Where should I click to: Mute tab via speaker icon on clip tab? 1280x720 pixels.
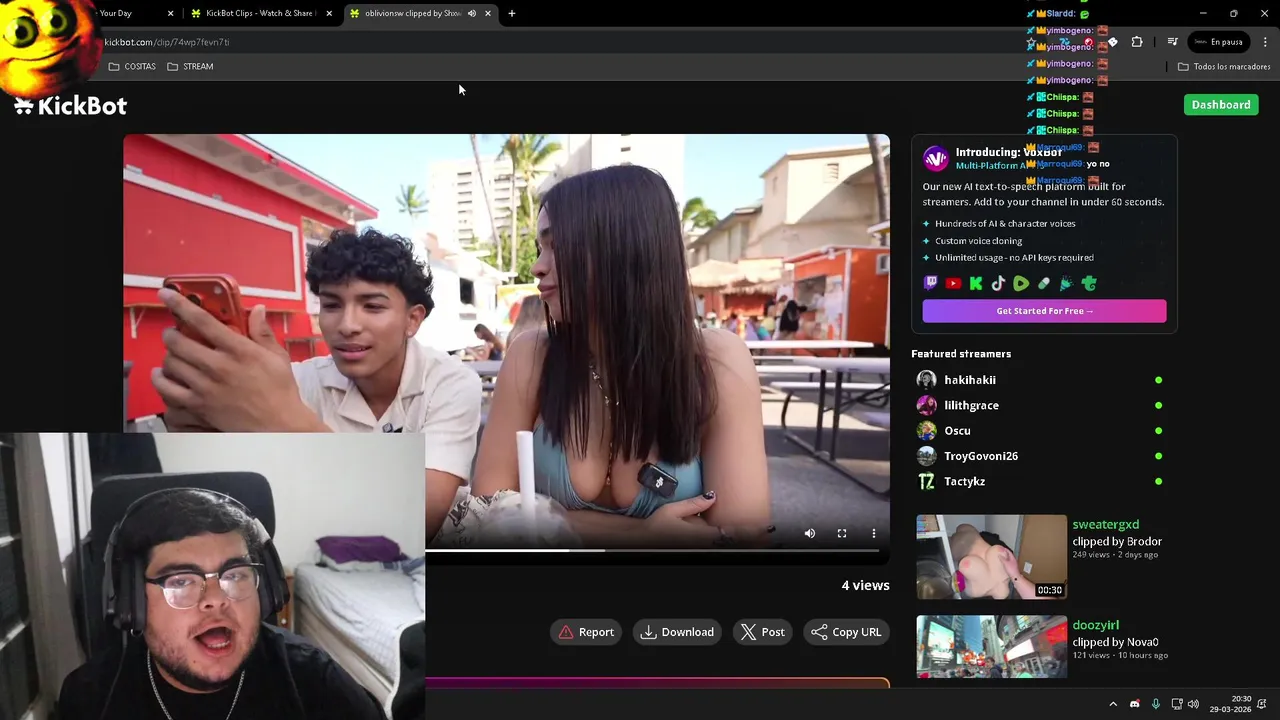click(472, 13)
